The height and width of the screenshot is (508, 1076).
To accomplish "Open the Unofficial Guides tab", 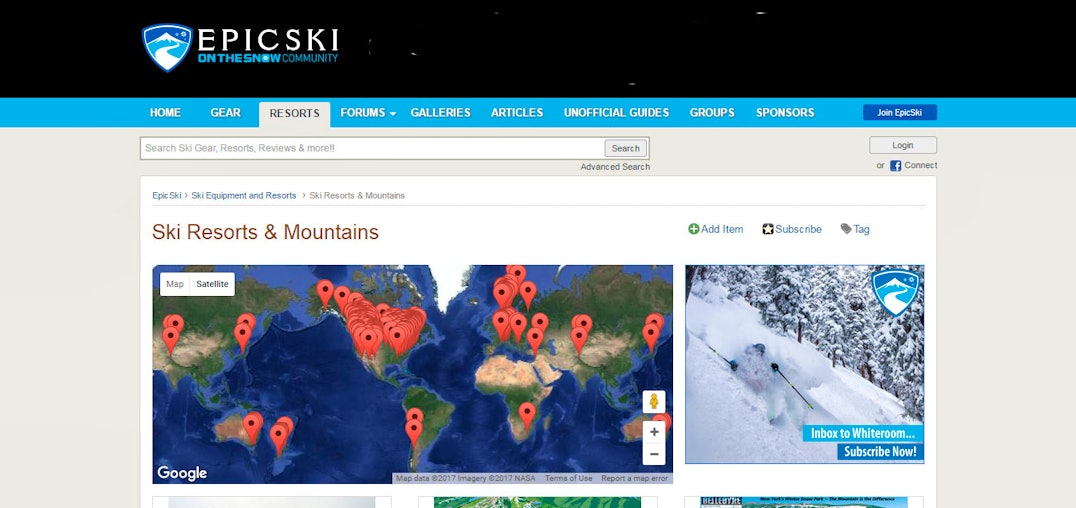I will tap(616, 113).
